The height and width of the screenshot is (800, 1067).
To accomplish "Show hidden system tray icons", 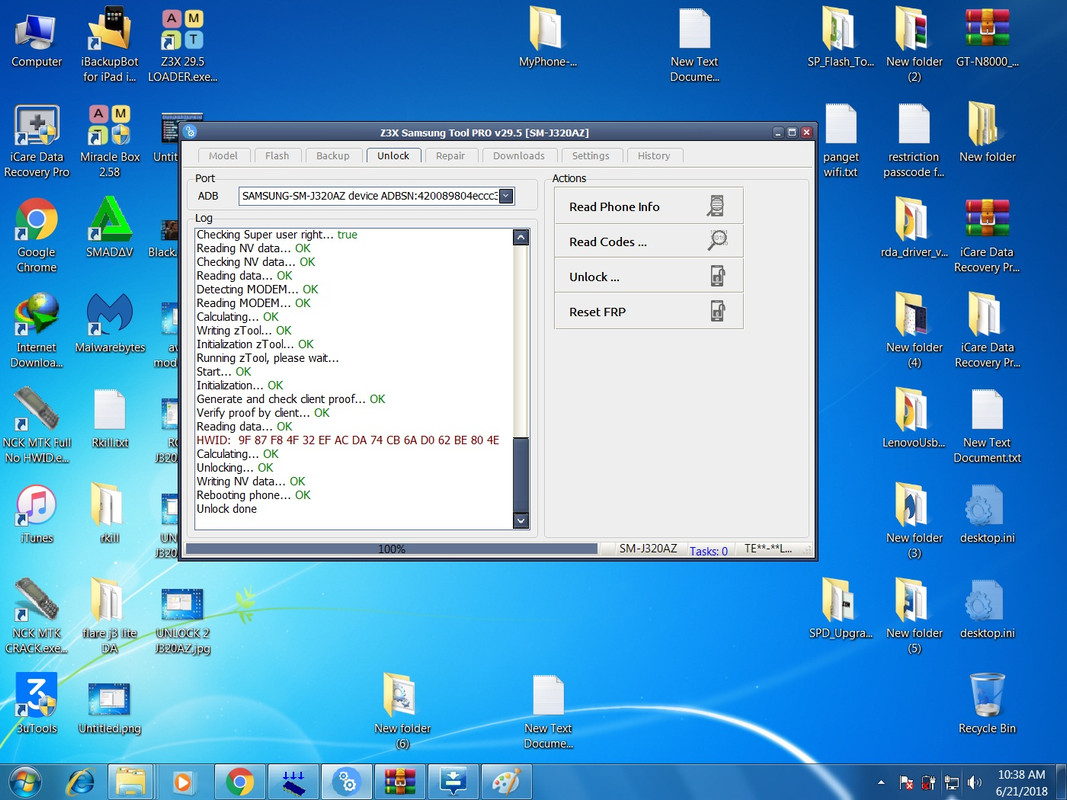I will pyautogui.click(x=881, y=783).
